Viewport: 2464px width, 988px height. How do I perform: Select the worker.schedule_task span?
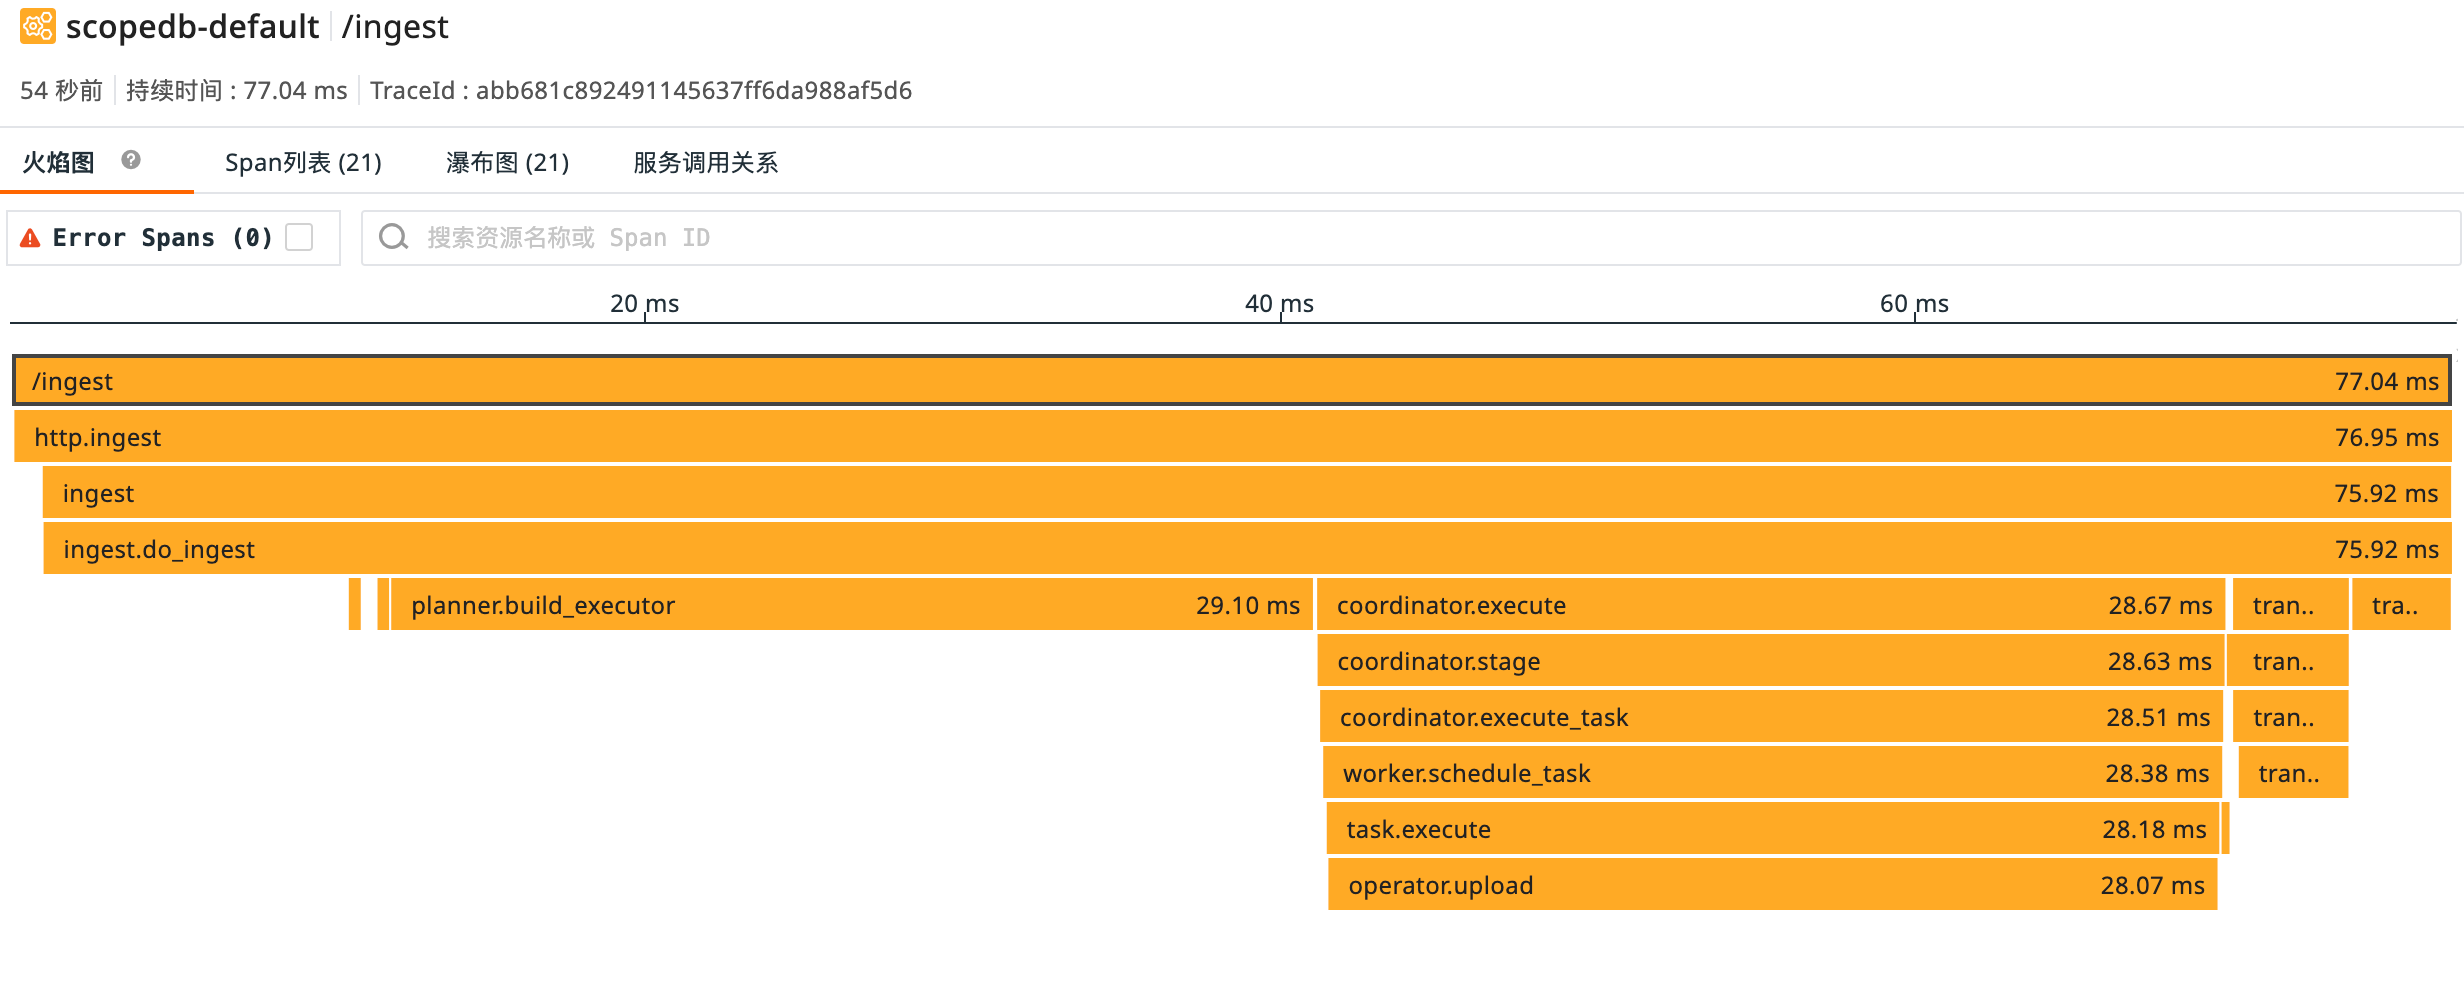pyautogui.click(x=1770, y=773)
